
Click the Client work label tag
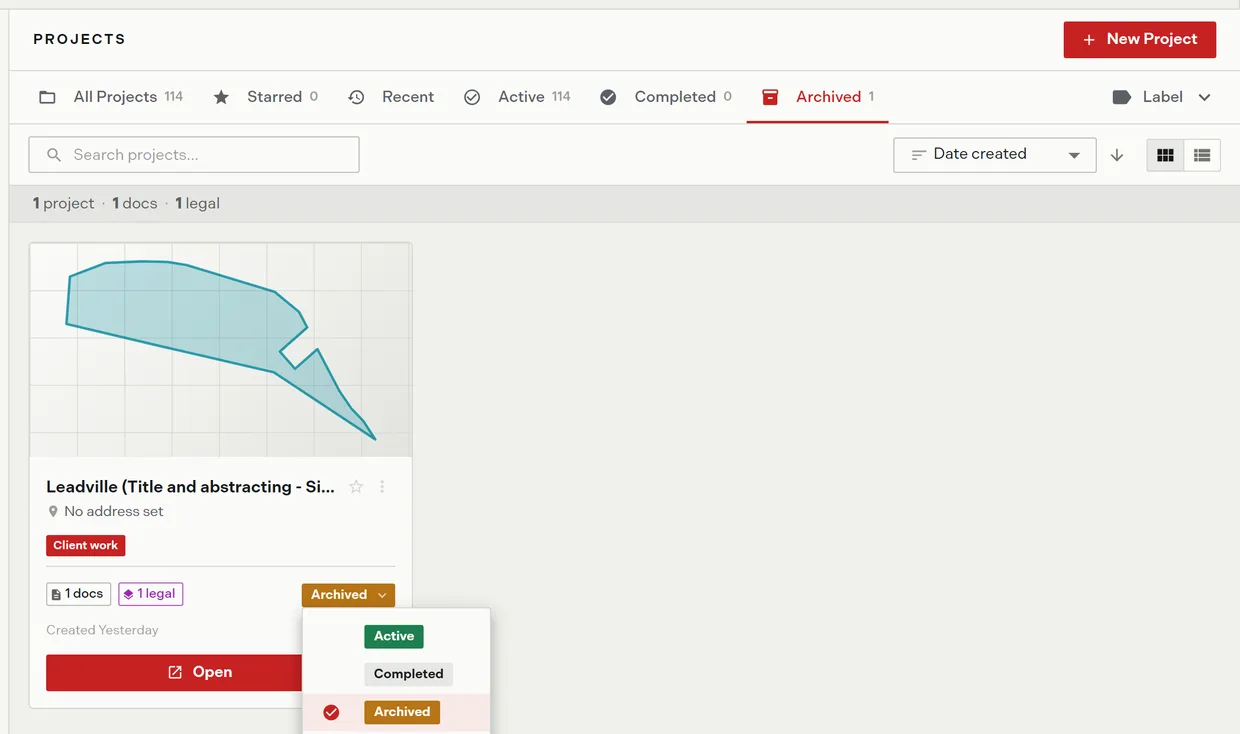tap(85, 545)
